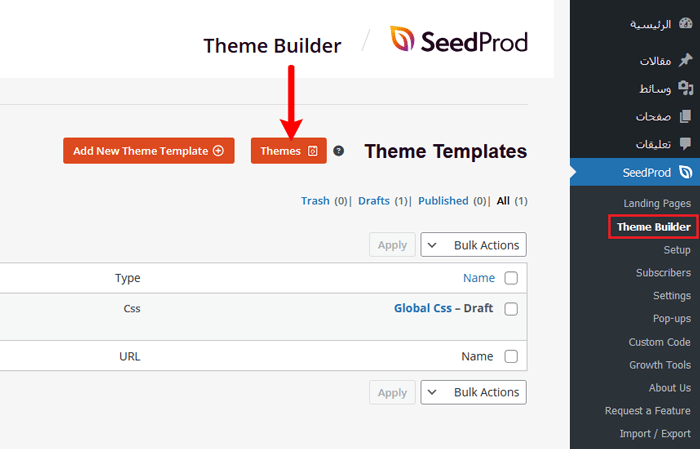
Task: Click the pages icon in sidebar
Action: click(x=684, y=117)
